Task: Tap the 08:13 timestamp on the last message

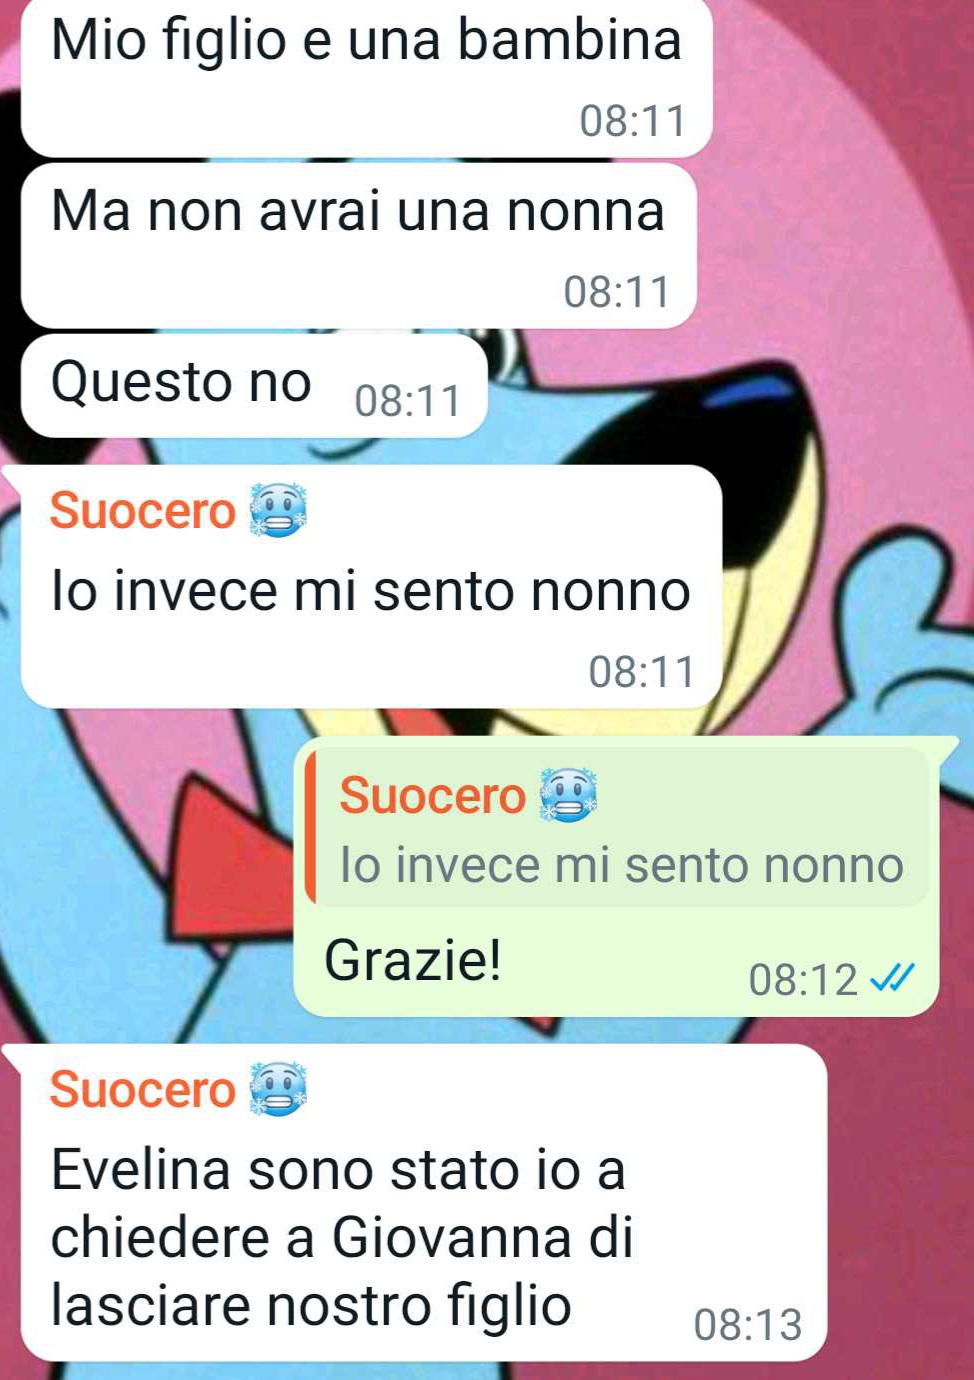Action: pos(748,1325)
